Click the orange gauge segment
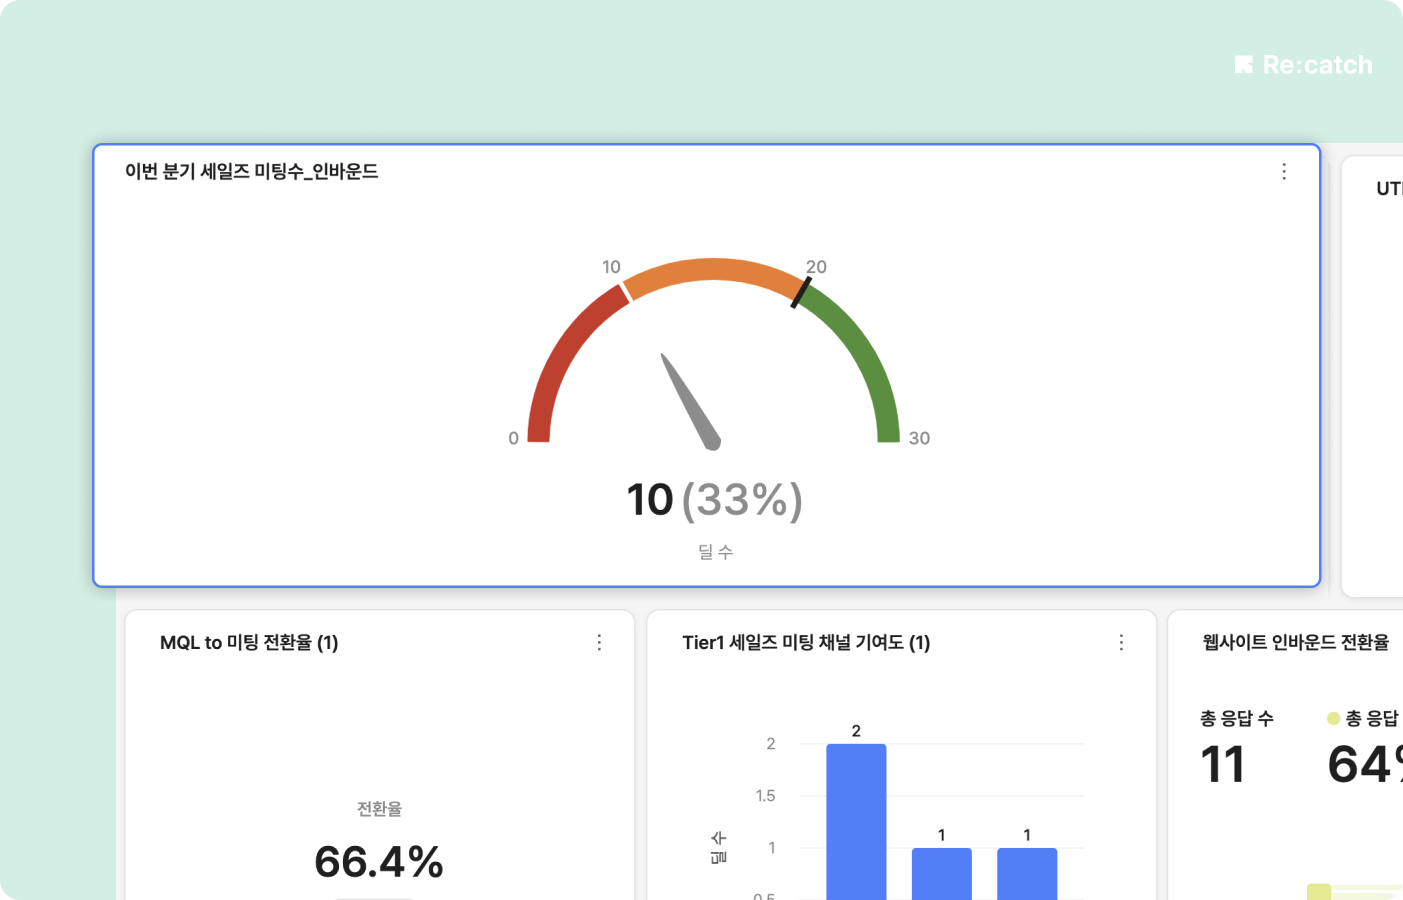The height and width of the screenshot is (900, 1403). [x=712, y=272]
